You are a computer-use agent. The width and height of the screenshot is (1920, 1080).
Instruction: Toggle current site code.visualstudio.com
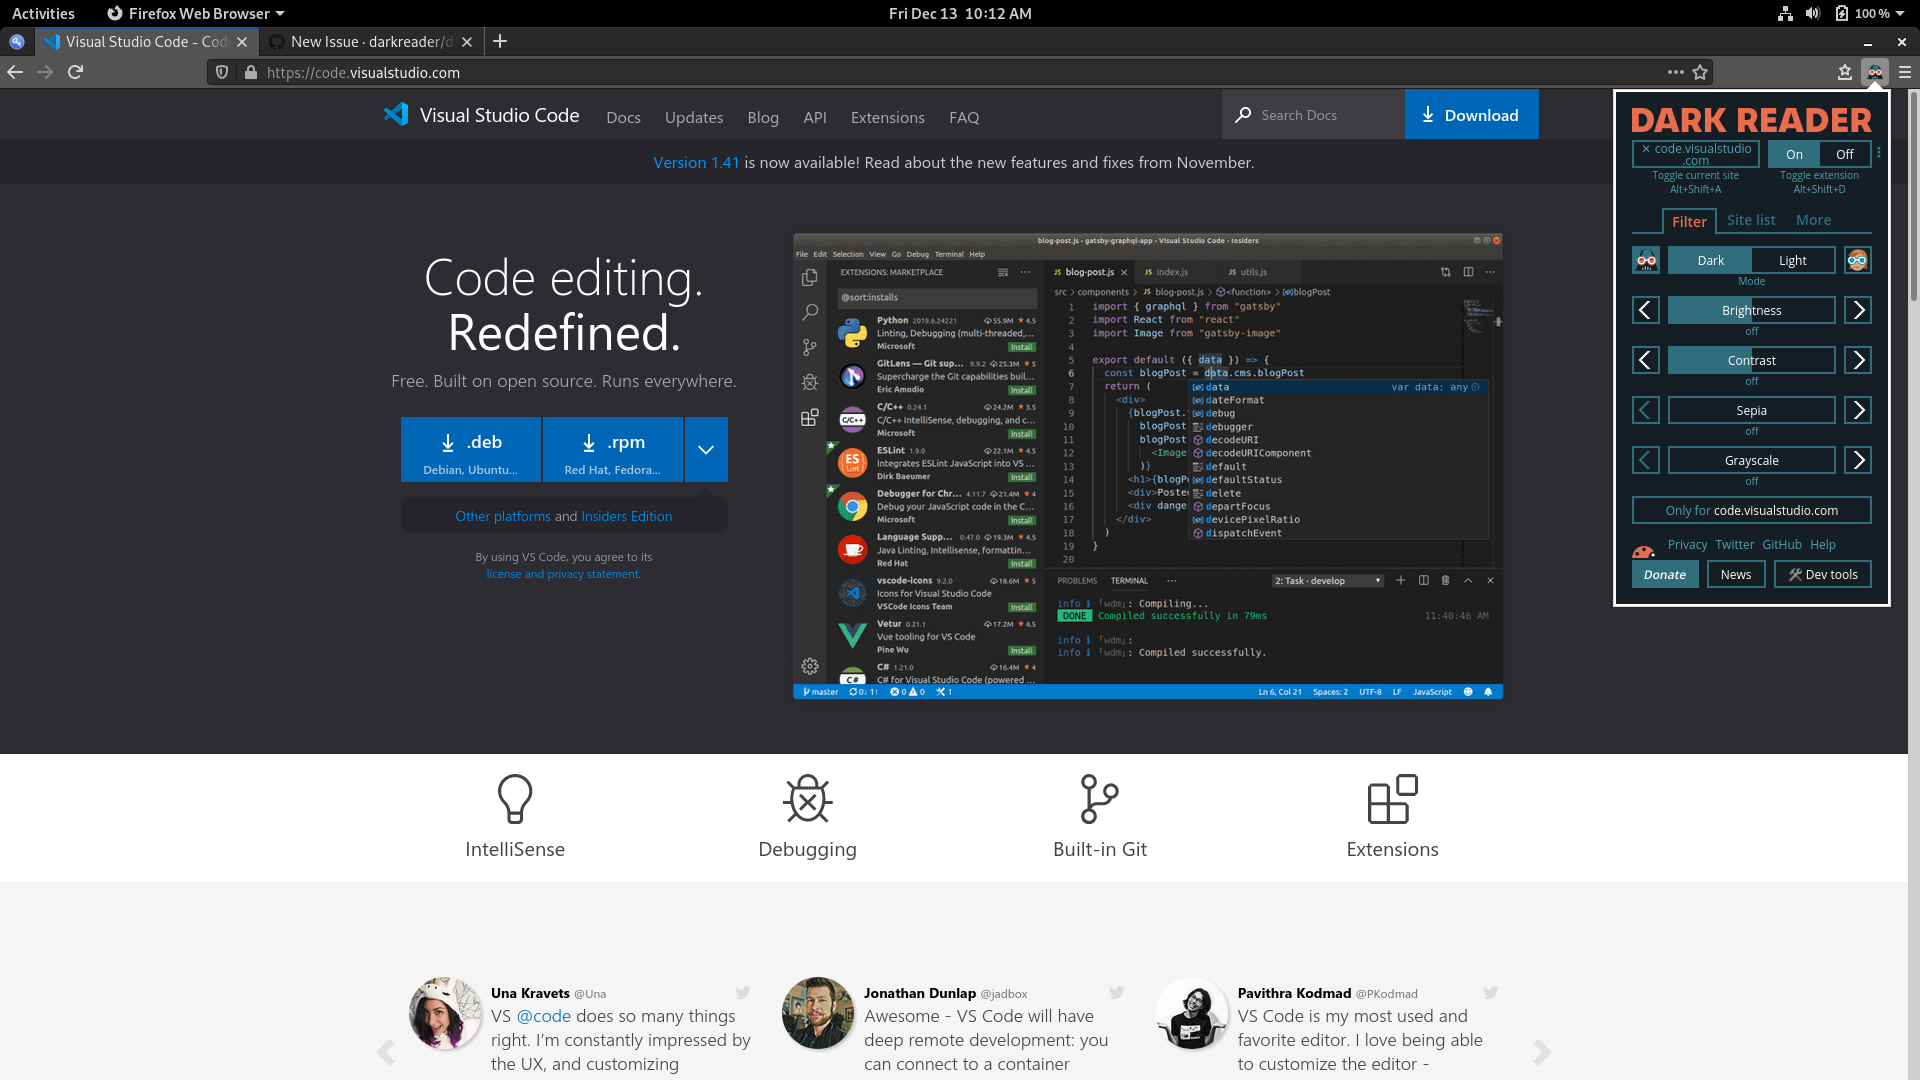coord(1696,154)
